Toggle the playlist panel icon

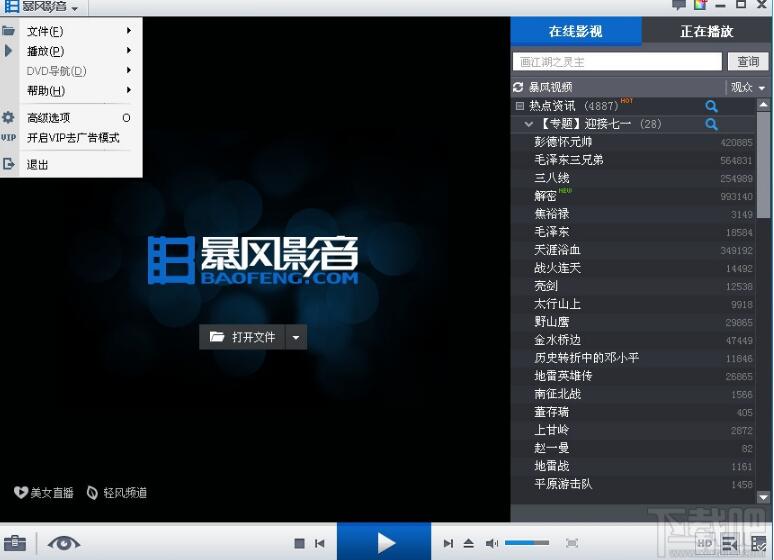tap(729, 543)
